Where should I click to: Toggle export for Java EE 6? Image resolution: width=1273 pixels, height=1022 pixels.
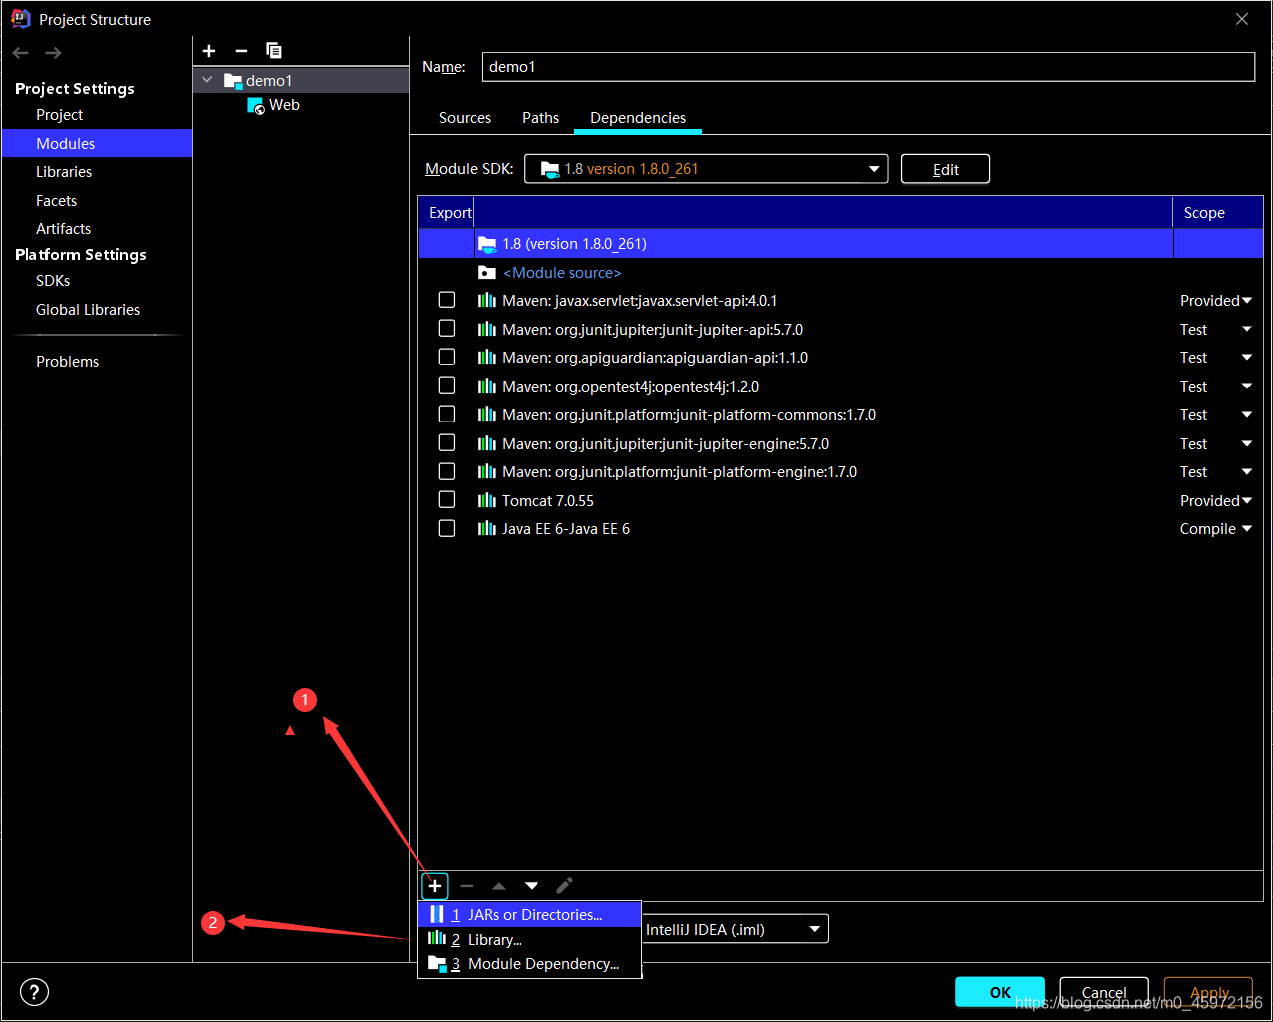point(447,528)
